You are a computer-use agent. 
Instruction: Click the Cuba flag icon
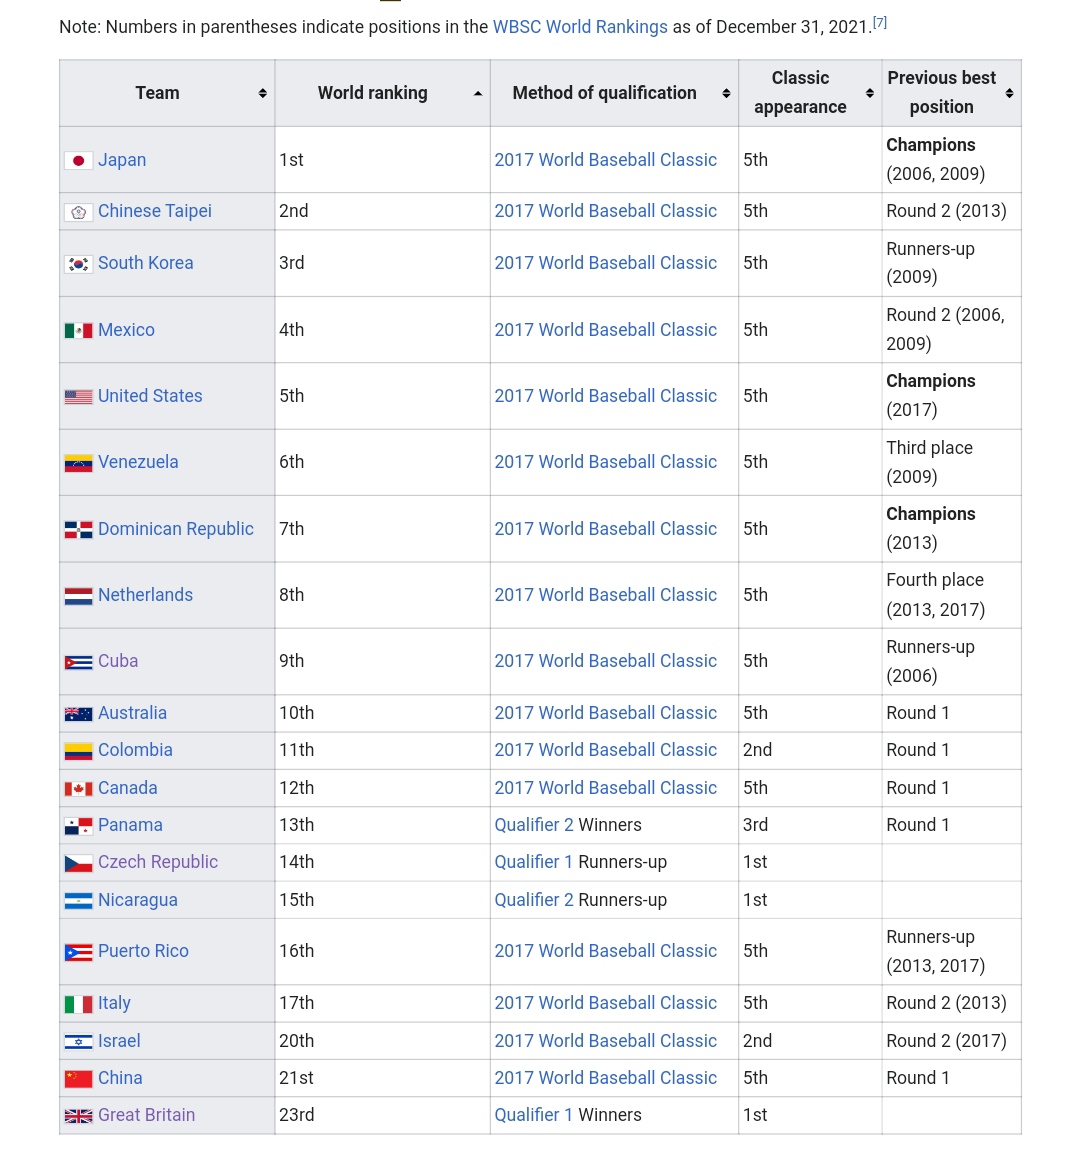(x=78, y=662)
